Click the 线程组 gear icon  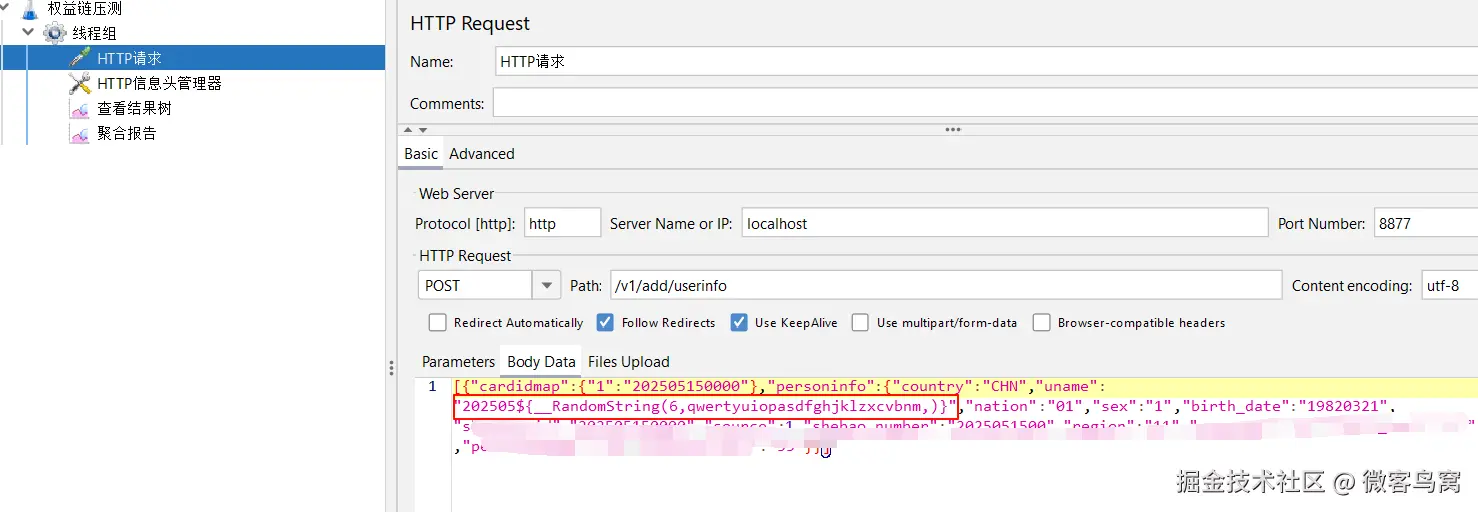point(55,33)
